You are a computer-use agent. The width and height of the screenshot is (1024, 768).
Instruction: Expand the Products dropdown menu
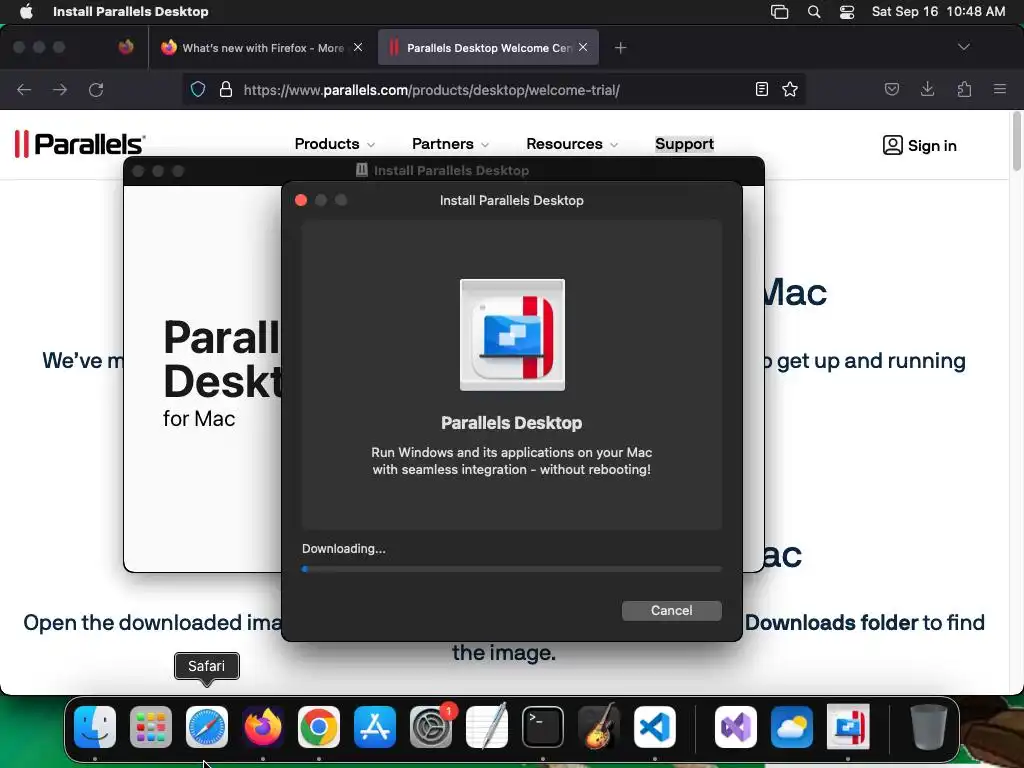(334, 144)
